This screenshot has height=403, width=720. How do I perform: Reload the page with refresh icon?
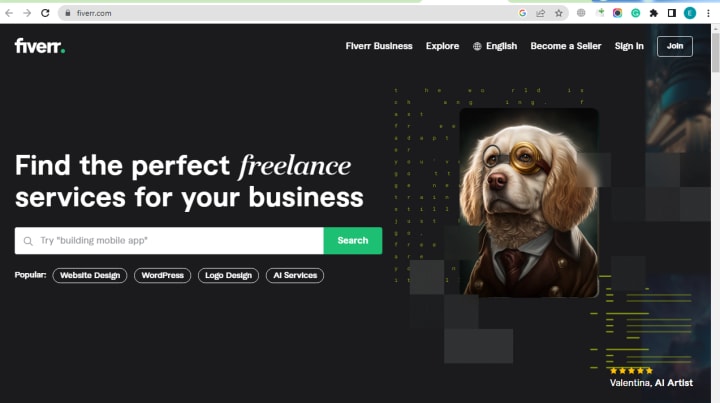(45, 13)
